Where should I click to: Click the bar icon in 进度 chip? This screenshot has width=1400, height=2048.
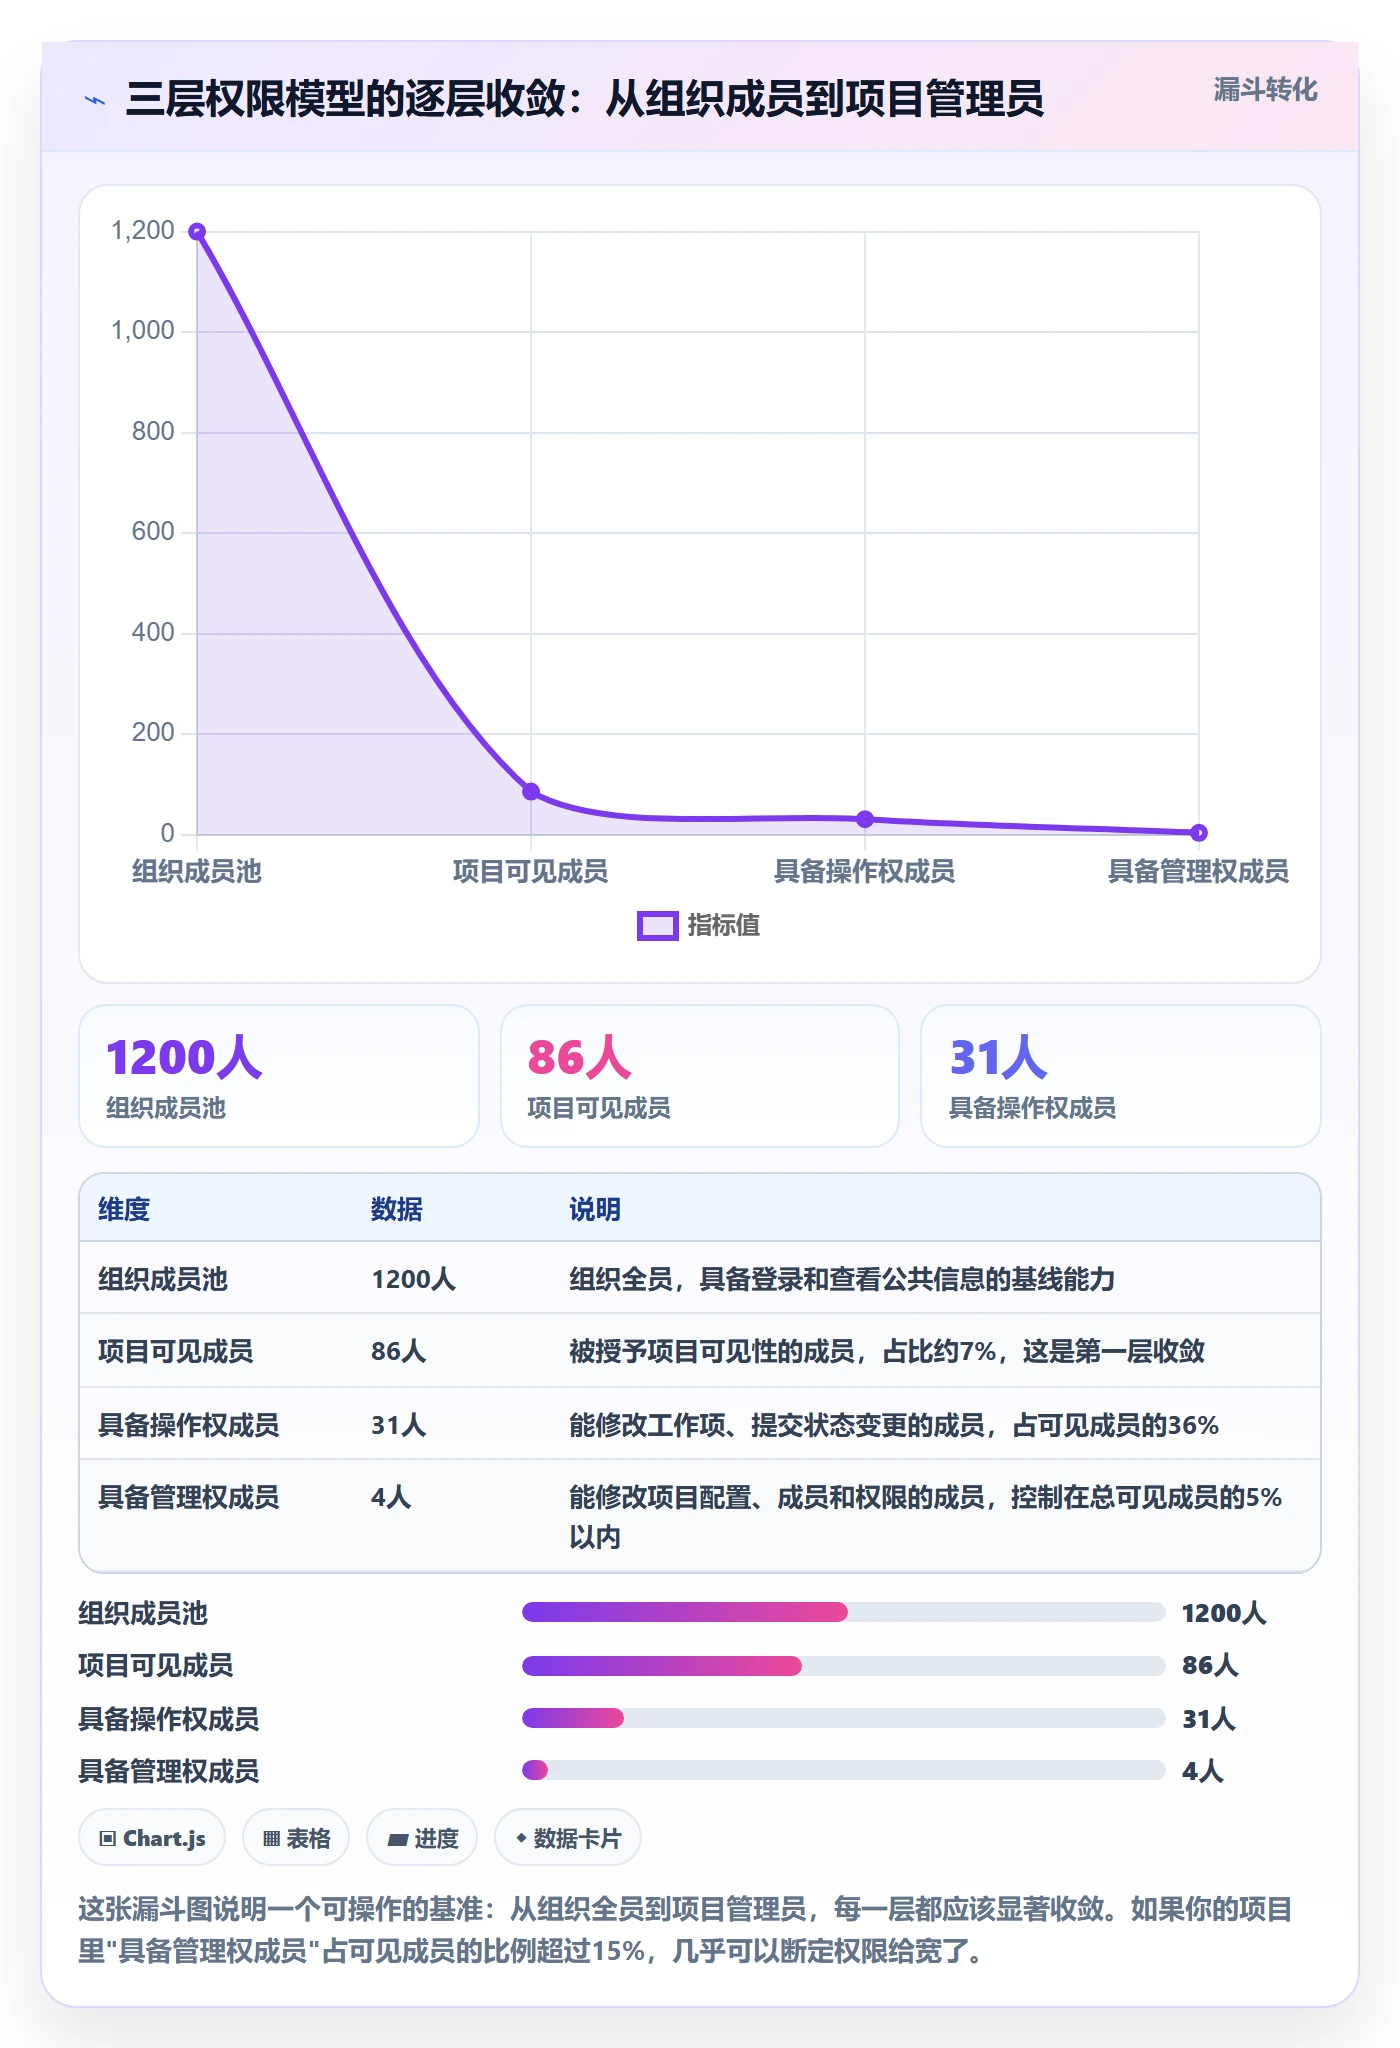click(x=398, y=1839)
